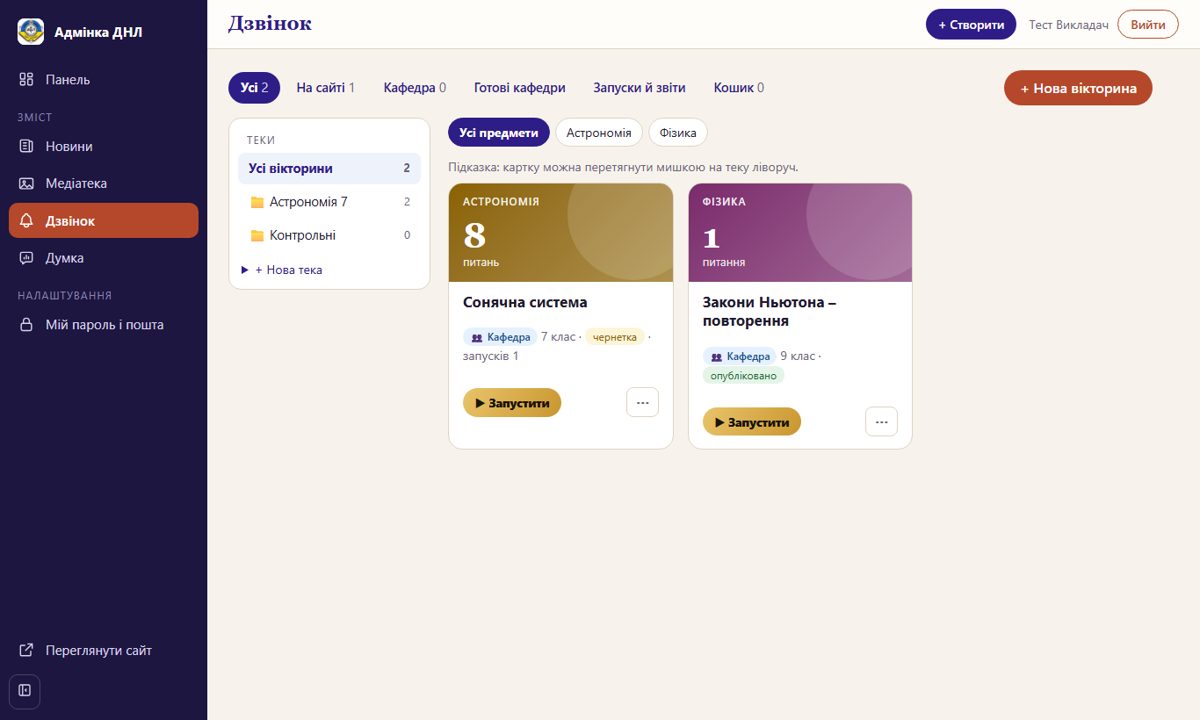Open Панель from the sidebar

(x=104, y=79)
